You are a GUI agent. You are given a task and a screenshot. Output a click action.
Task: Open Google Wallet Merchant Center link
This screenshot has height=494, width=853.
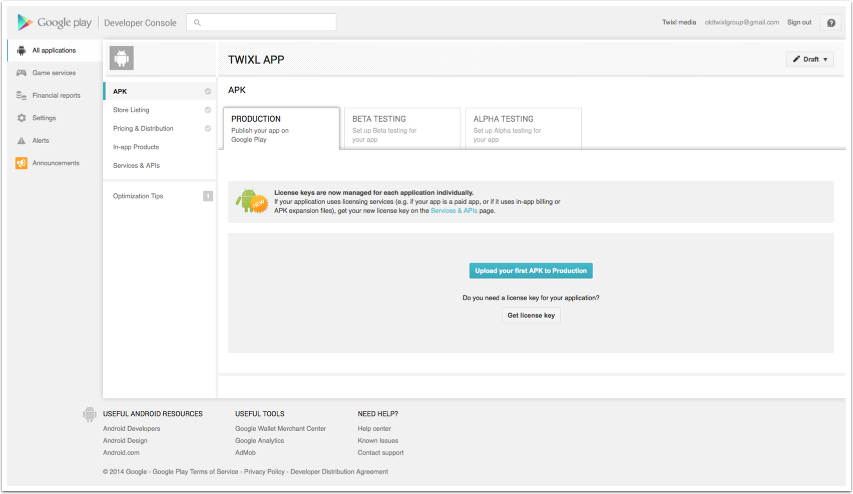tap(281, 429)
